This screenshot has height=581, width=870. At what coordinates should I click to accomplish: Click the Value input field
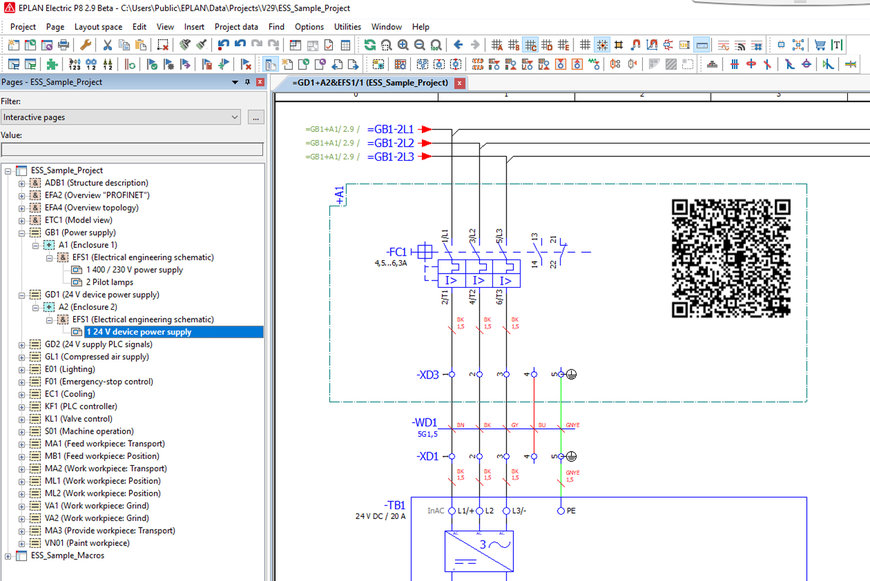coord(132,150)
